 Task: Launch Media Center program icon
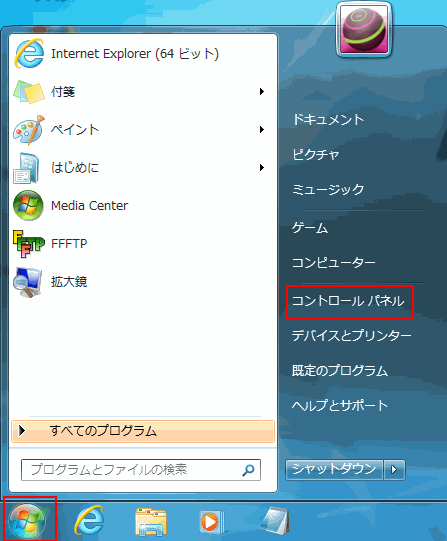pyautogui.click(x=28, y=206)
